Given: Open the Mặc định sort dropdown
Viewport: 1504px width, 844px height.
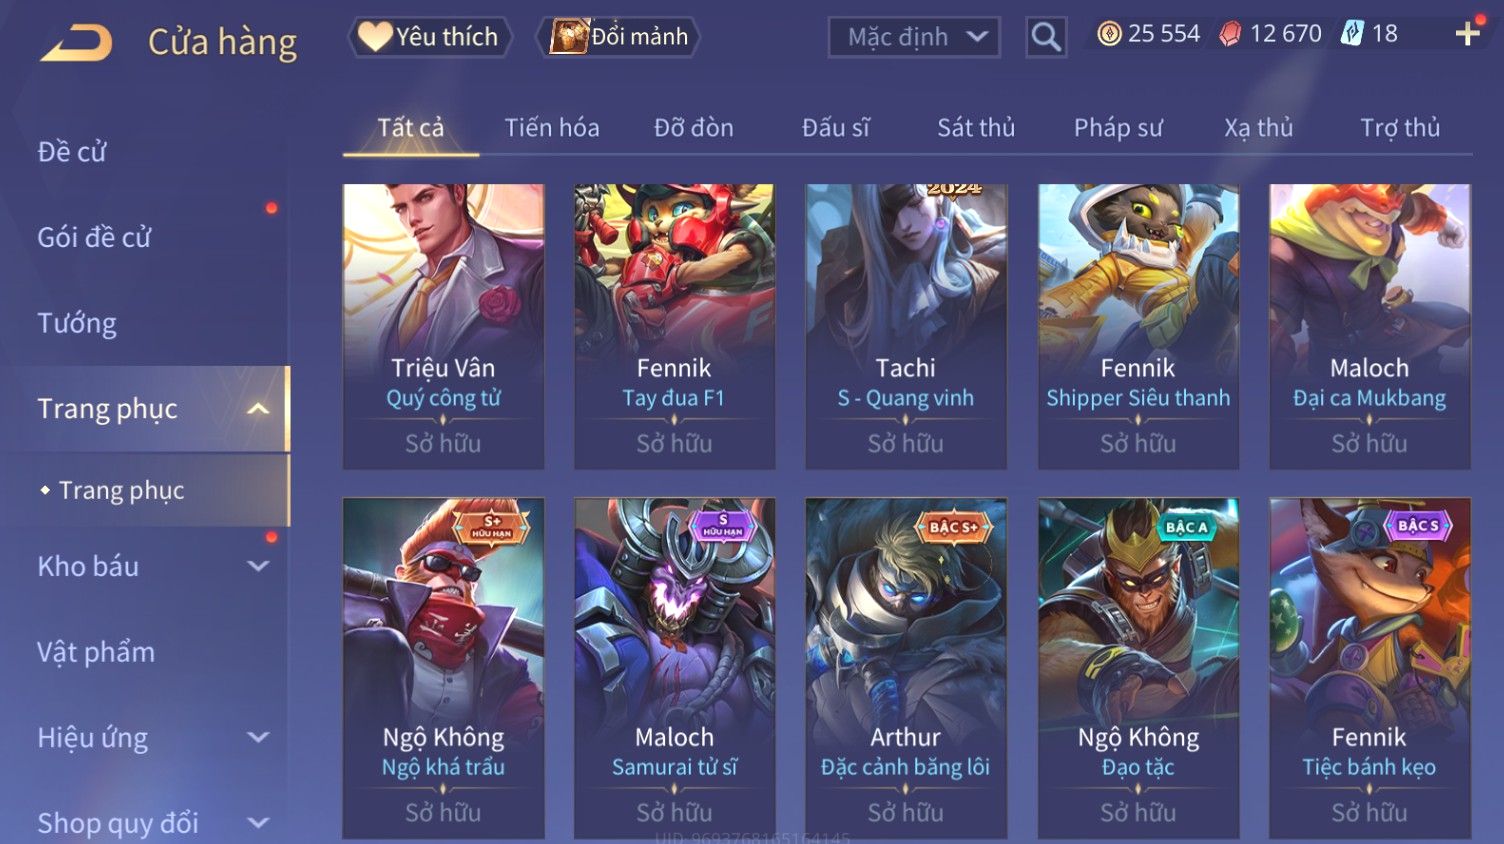Looking at the screenshot, I should pos(914,38).
